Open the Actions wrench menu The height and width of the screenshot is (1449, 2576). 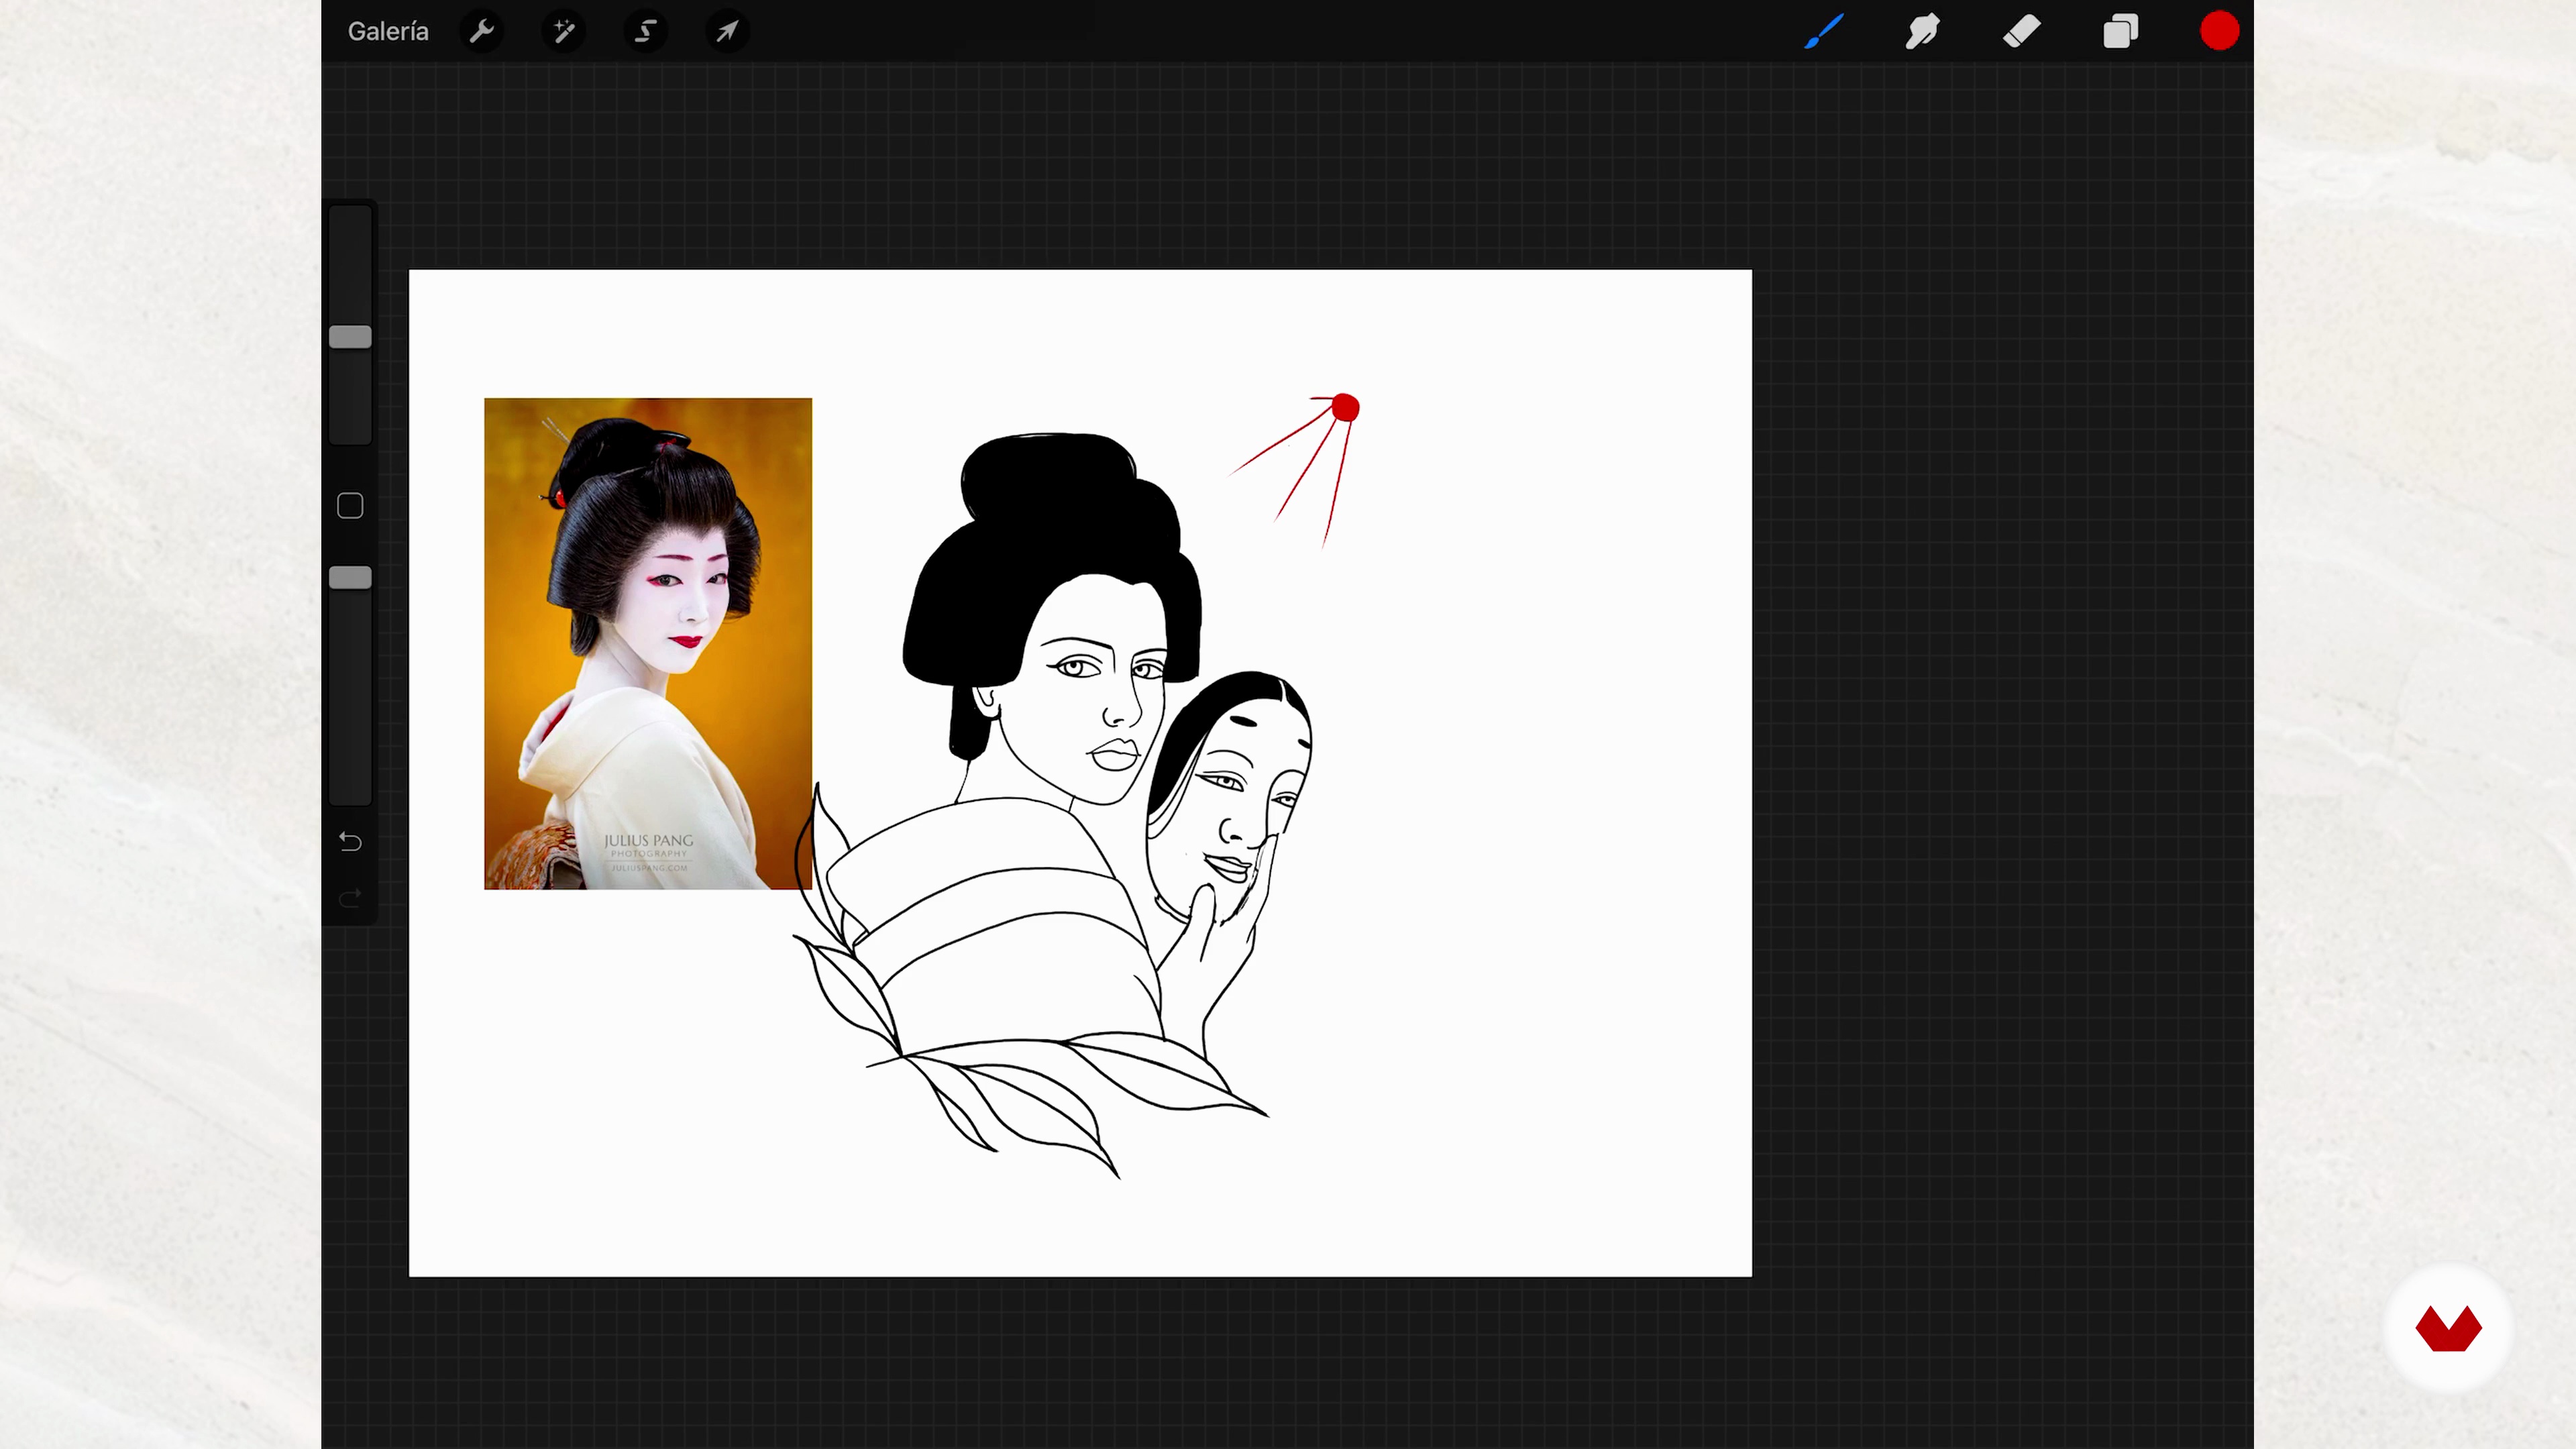click(x=482, y=31)
